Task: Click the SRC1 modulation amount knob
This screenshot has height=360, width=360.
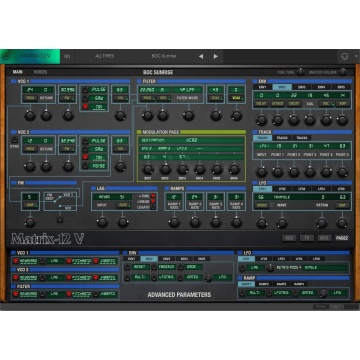Action: (x=148, y=169)
